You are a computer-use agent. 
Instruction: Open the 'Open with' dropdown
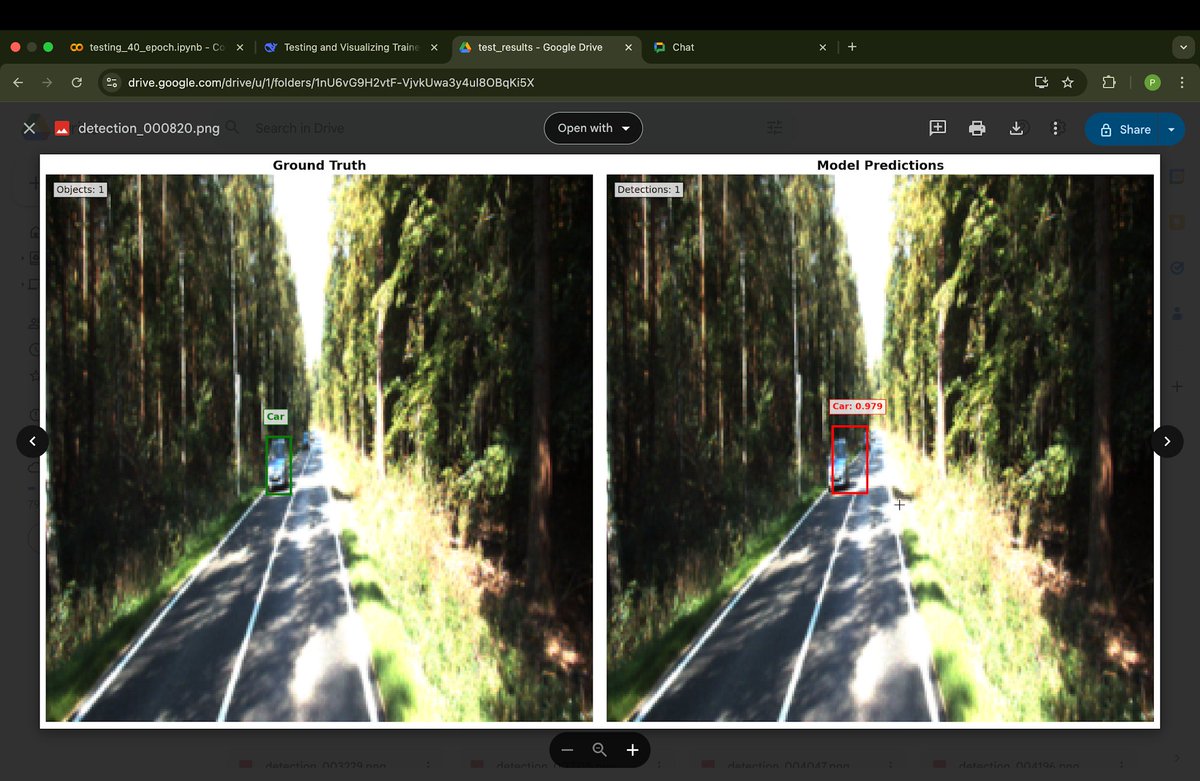click(x=592, y=128)
